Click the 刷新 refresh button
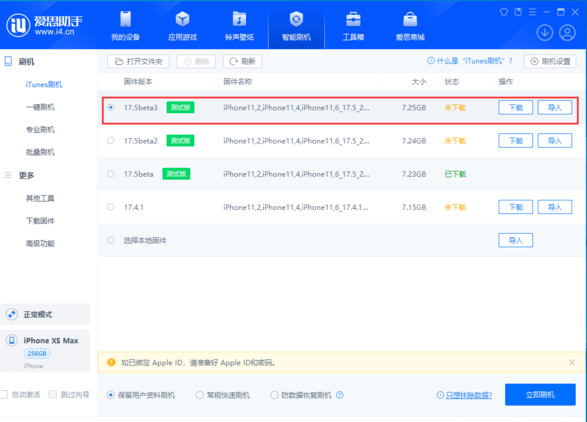The height and width of the screenshot is (422, 587). tap(242, 61)
